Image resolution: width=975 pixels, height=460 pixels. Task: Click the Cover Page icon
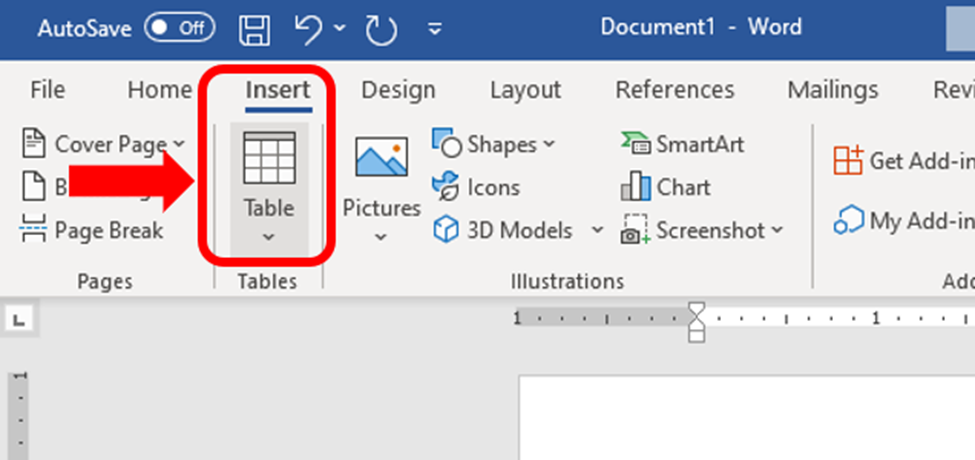[34, 144]
